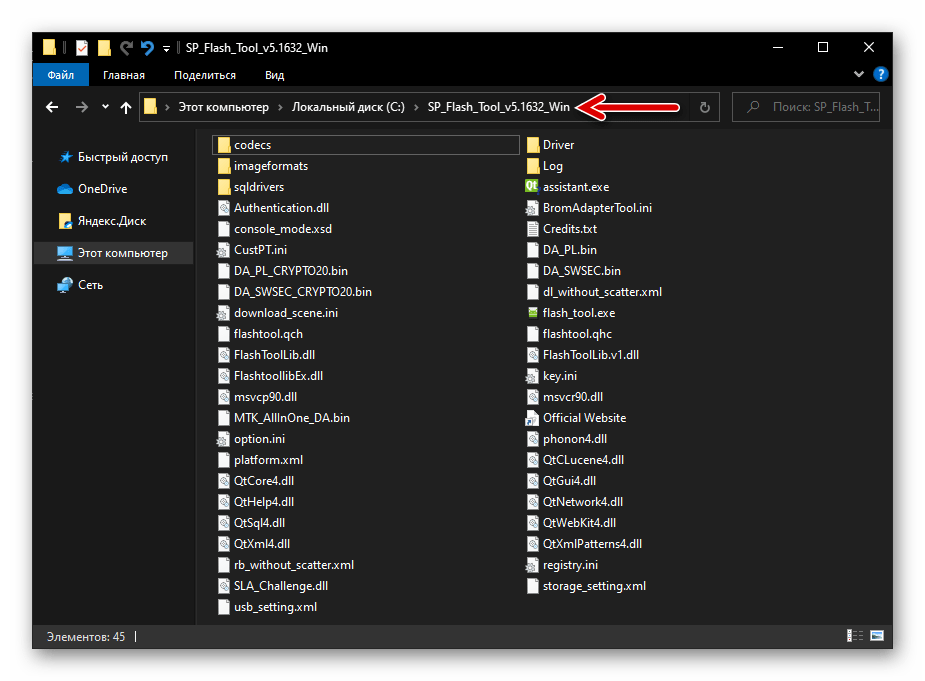
Task: Open the Вид ribbon tab
Action: (274, 75)
